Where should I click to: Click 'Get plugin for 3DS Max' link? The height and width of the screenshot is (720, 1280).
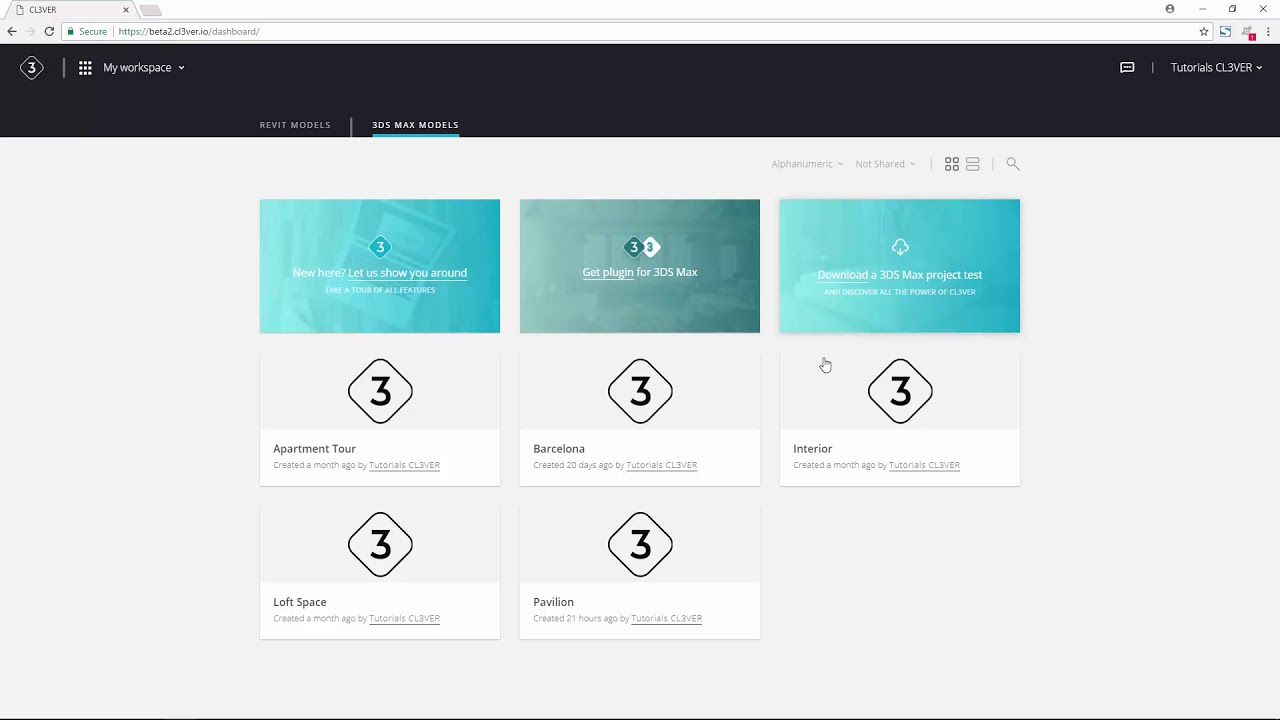click(640, 272)
